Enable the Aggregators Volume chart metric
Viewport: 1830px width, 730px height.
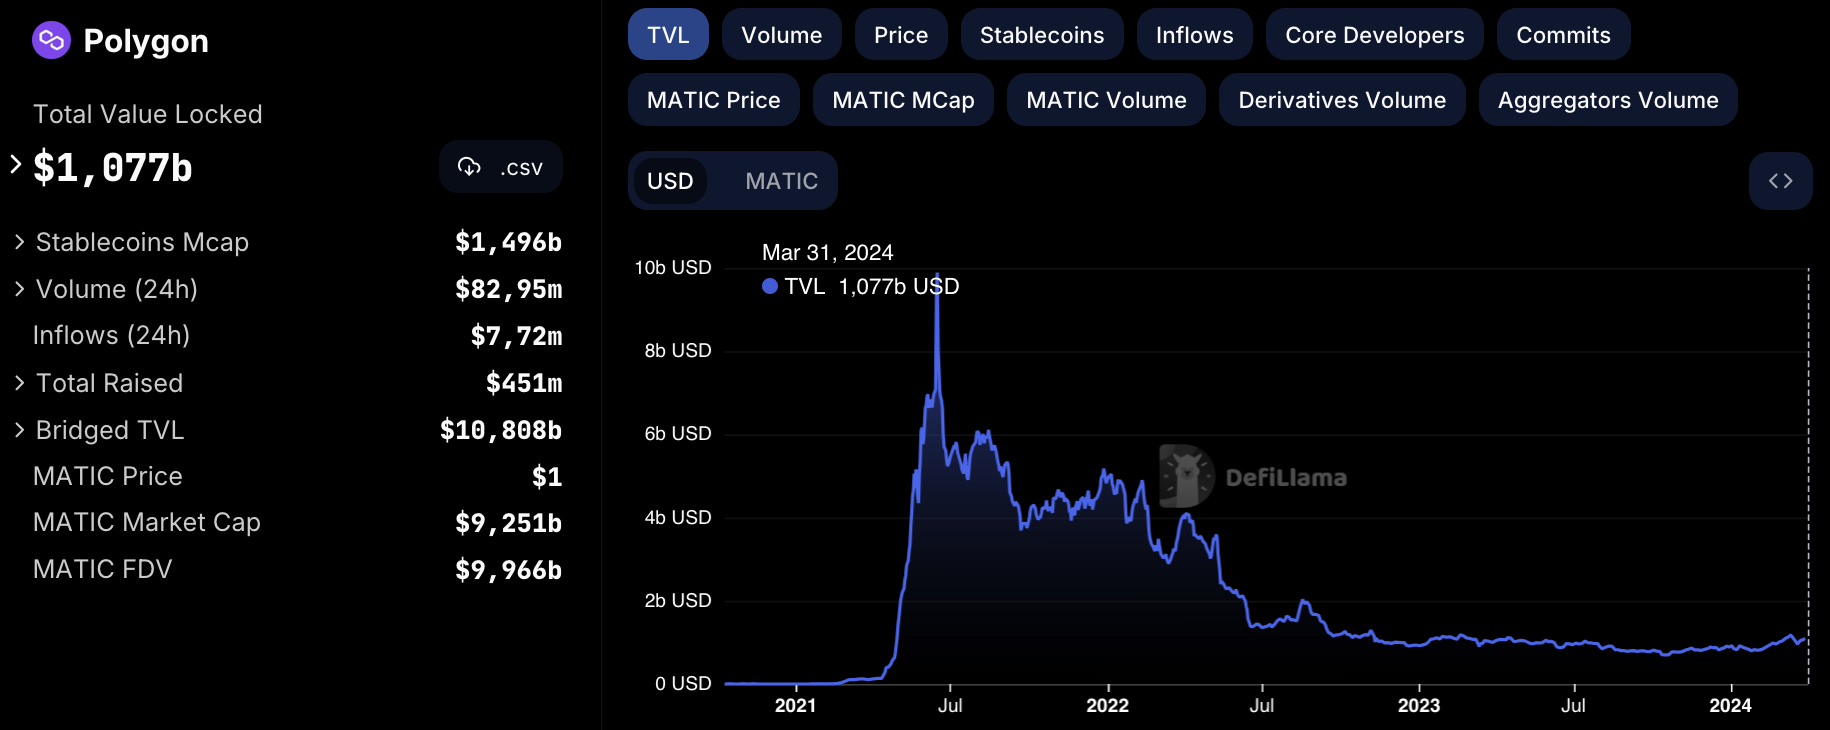[x=1608, y=100]
